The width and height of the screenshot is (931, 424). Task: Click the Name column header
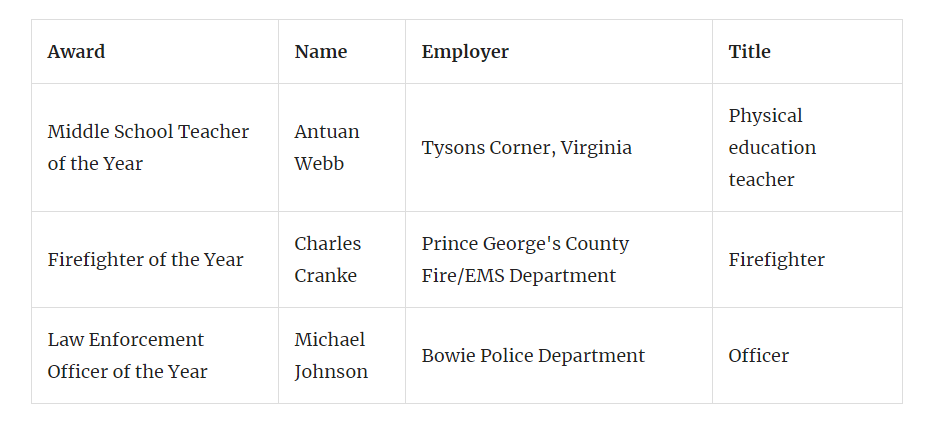(x=321, y=52)
